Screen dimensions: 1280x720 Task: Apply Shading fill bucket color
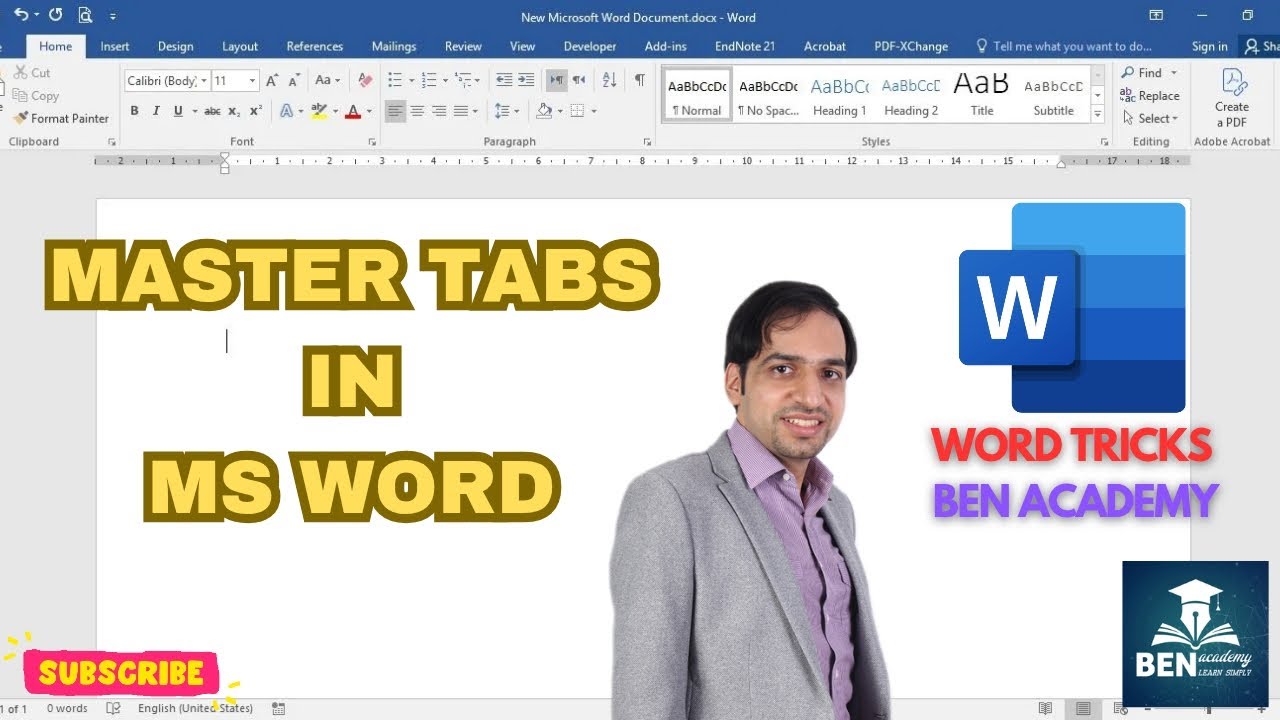tap(544, 111)
